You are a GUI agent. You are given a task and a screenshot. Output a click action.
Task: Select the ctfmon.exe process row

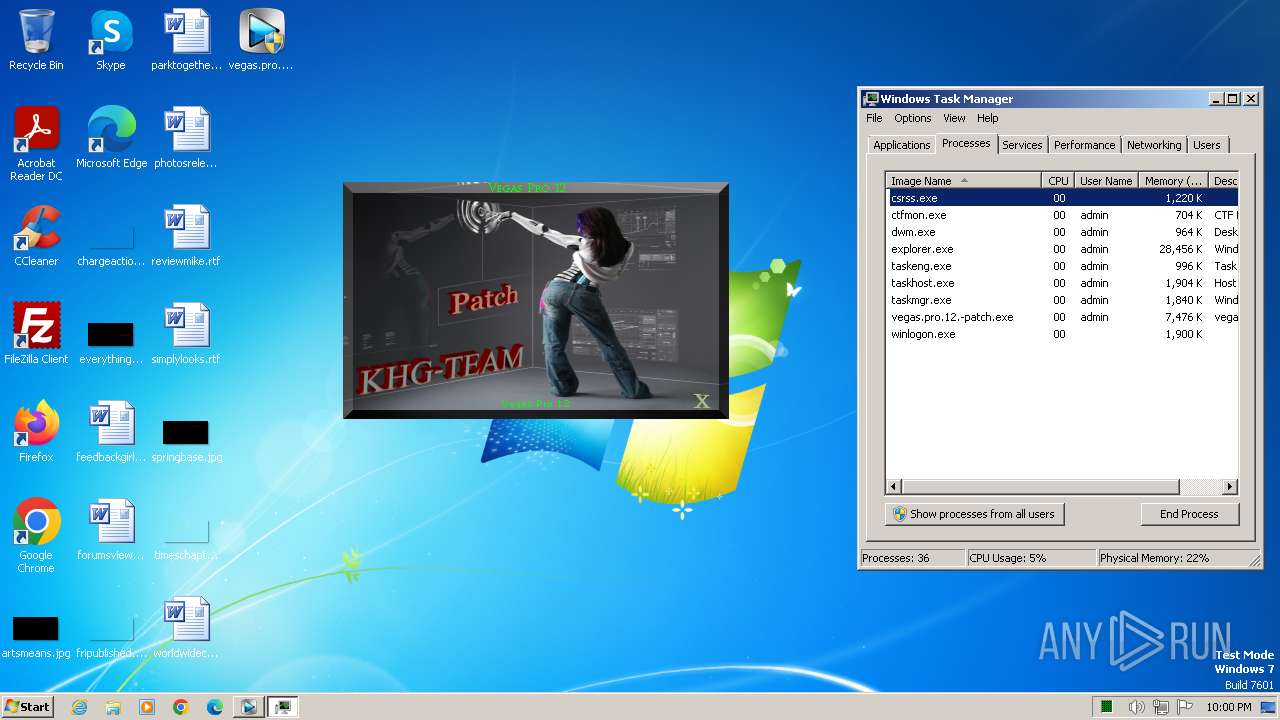pos(1062,215)
